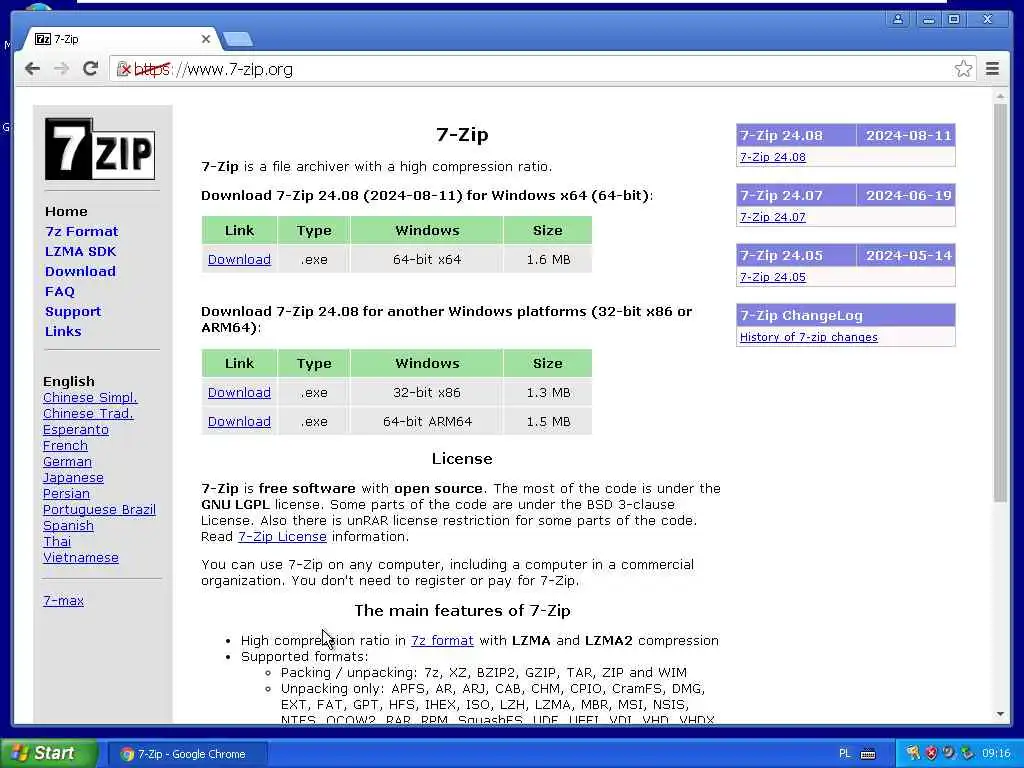Open History of 7-zip changes
The height and width of the screenshot is (768, 1024).
[808, 337]
